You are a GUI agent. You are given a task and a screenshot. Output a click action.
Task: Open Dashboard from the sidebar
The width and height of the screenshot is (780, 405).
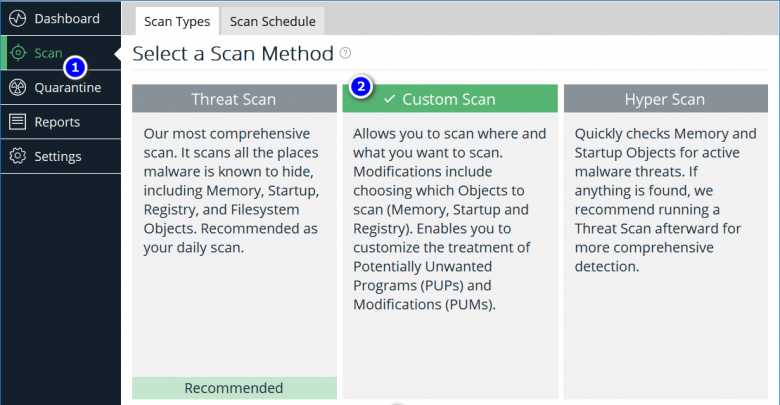tap(66, 18)
